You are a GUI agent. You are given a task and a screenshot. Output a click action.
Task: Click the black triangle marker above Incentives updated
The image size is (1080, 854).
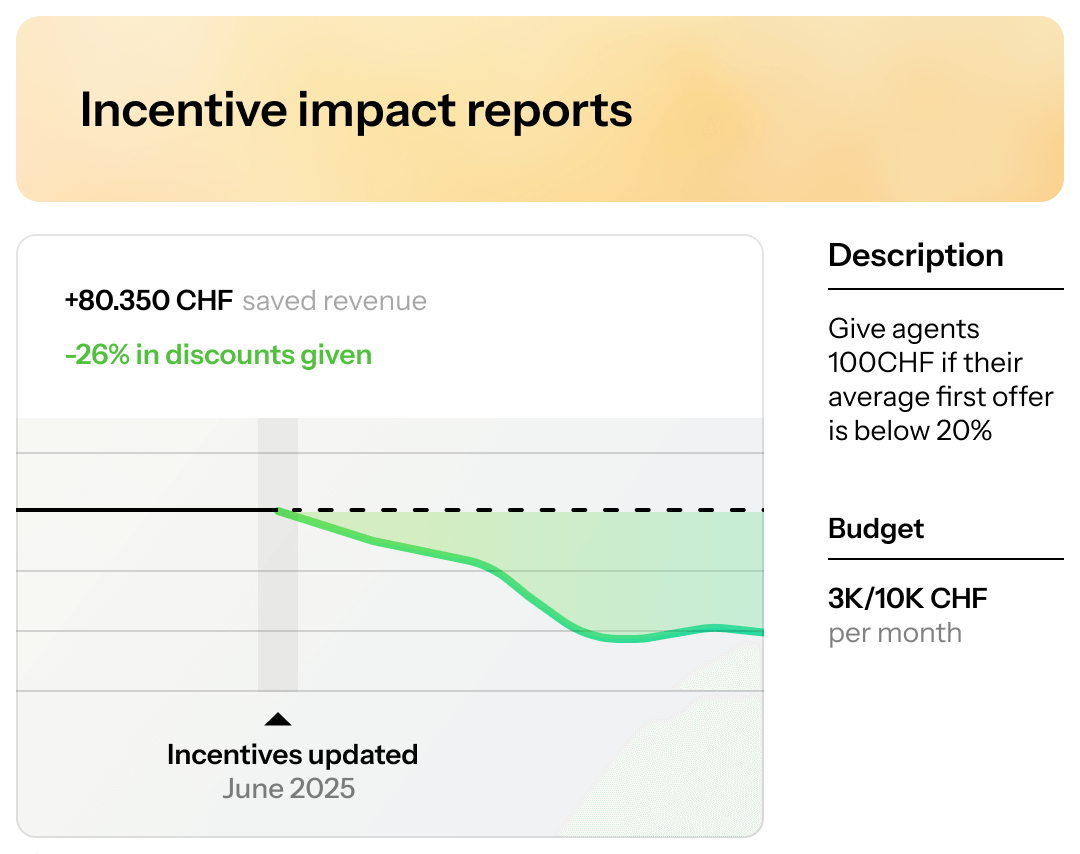coord(278,718)
